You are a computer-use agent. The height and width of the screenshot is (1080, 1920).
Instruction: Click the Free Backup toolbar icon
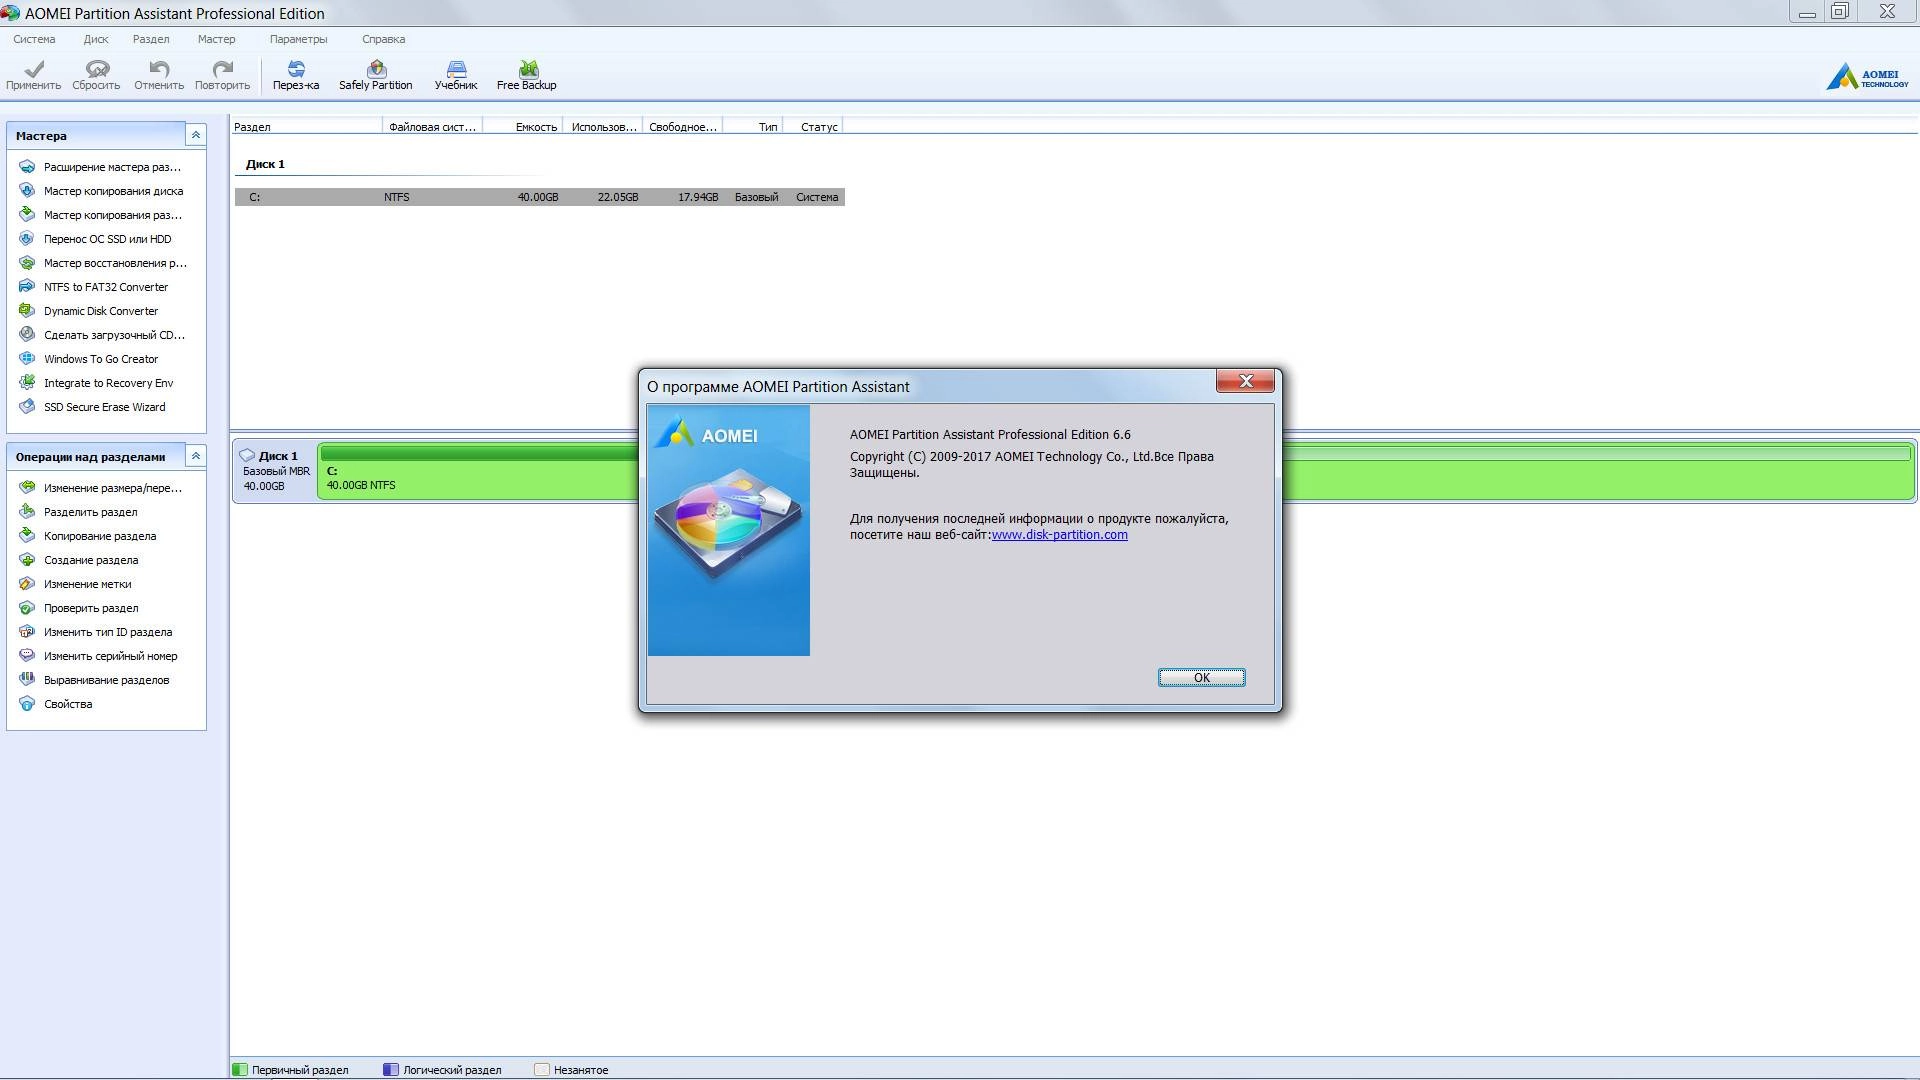pyautogui.click(x=527, y=69)
